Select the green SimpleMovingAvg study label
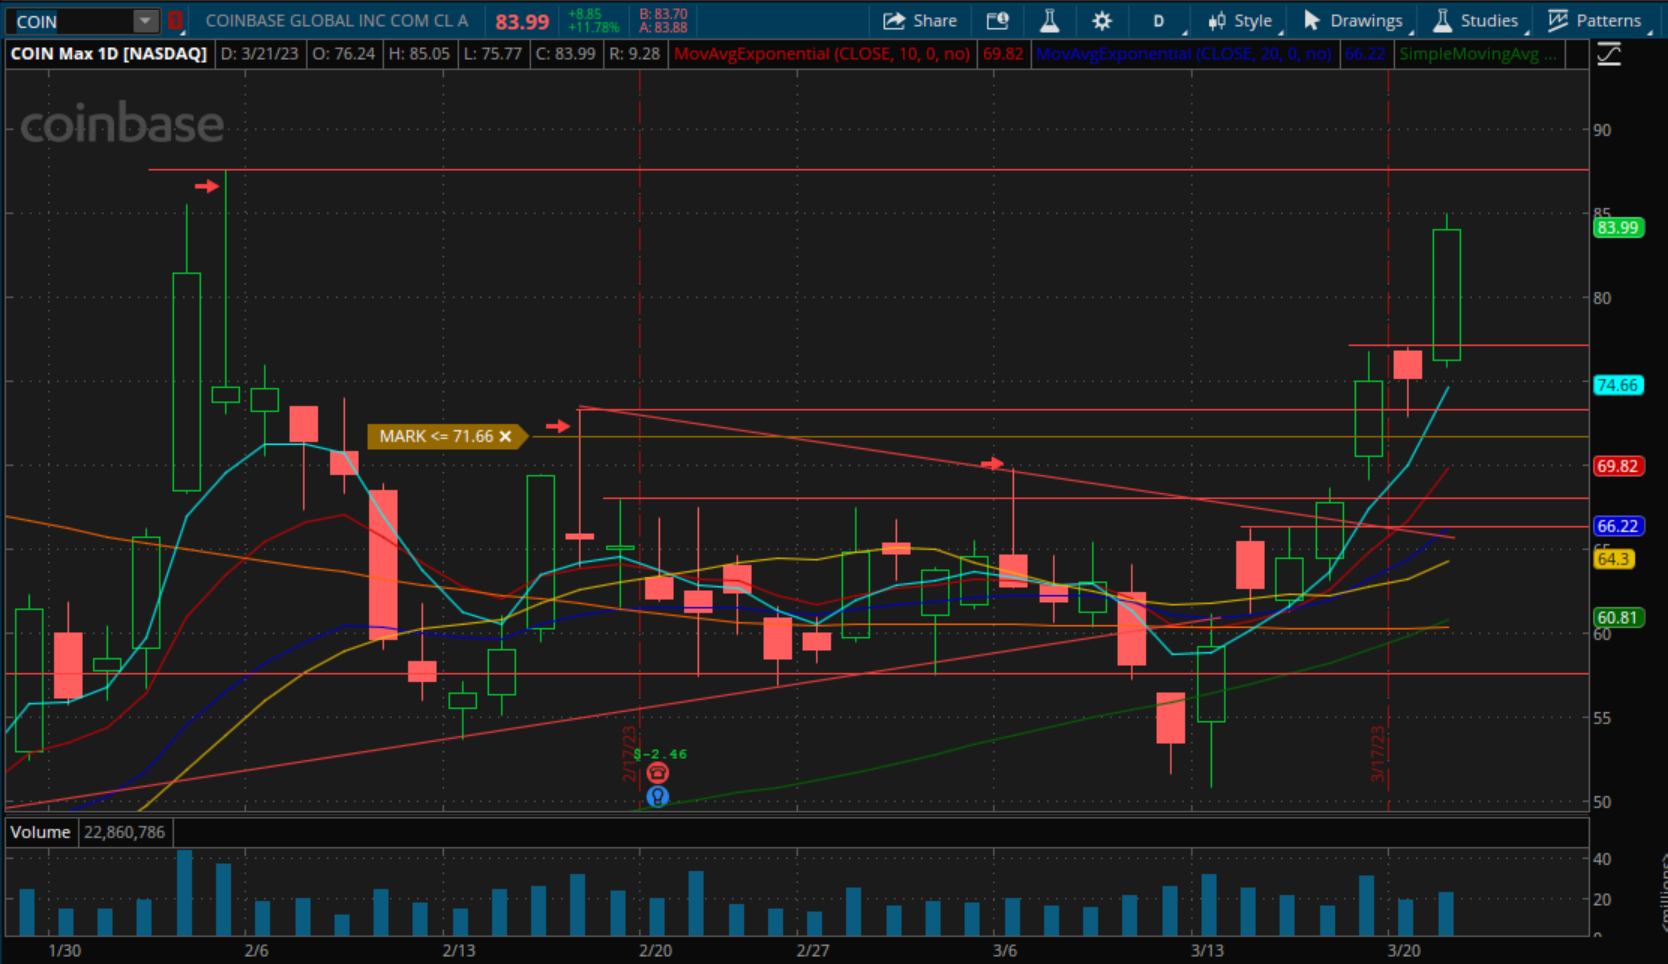This screenshot has width=1668, height=964. coord(1477,54)
